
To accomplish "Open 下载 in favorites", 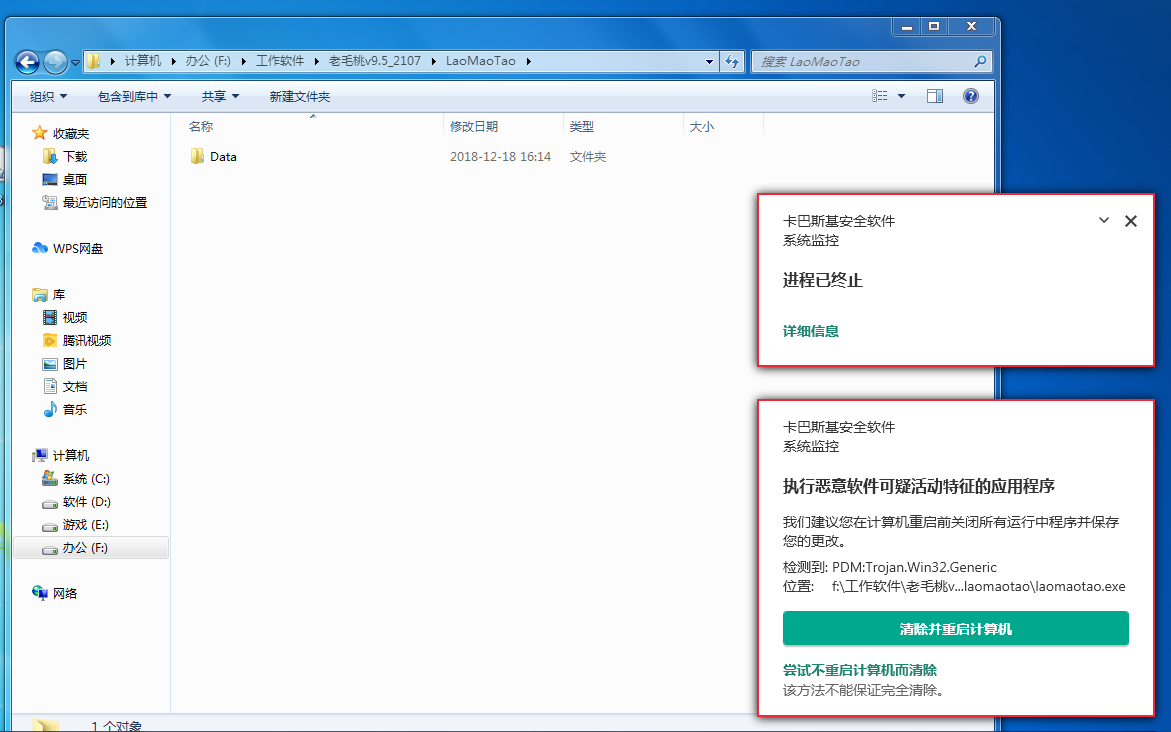I will 75,157.
